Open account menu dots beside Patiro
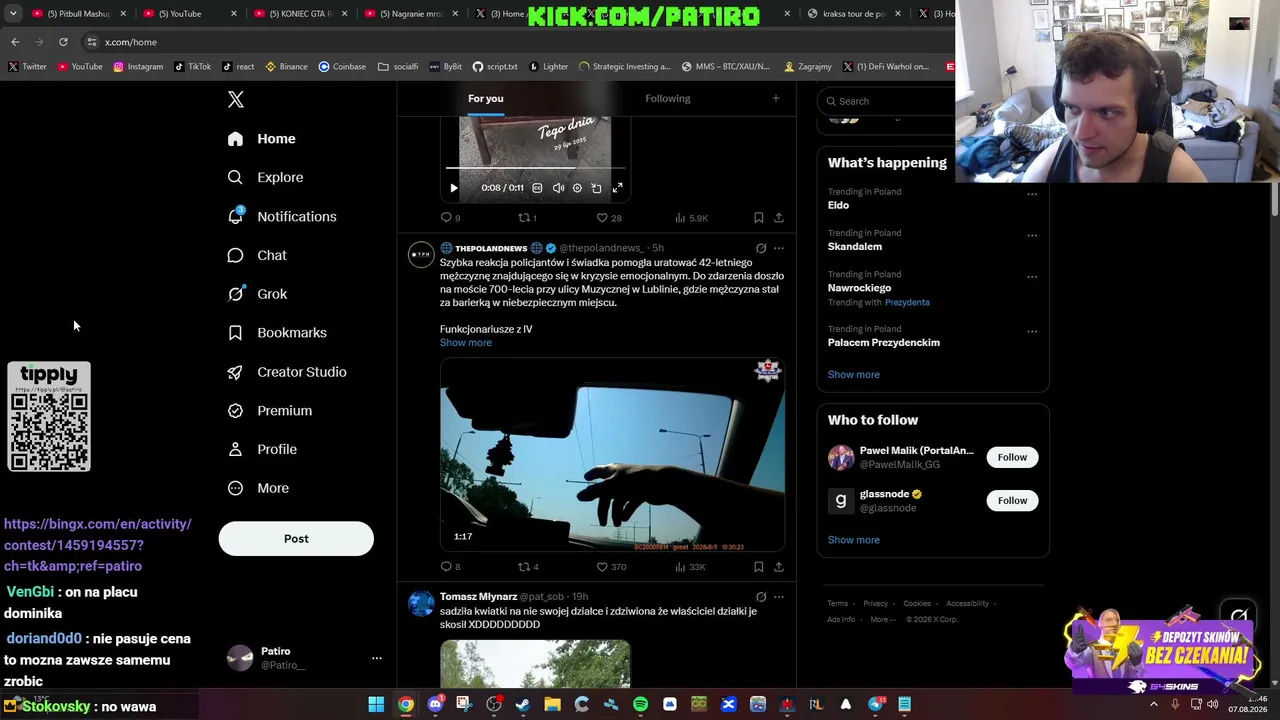The width and height of the screenshot is (1280, 720). click(377, 658)
